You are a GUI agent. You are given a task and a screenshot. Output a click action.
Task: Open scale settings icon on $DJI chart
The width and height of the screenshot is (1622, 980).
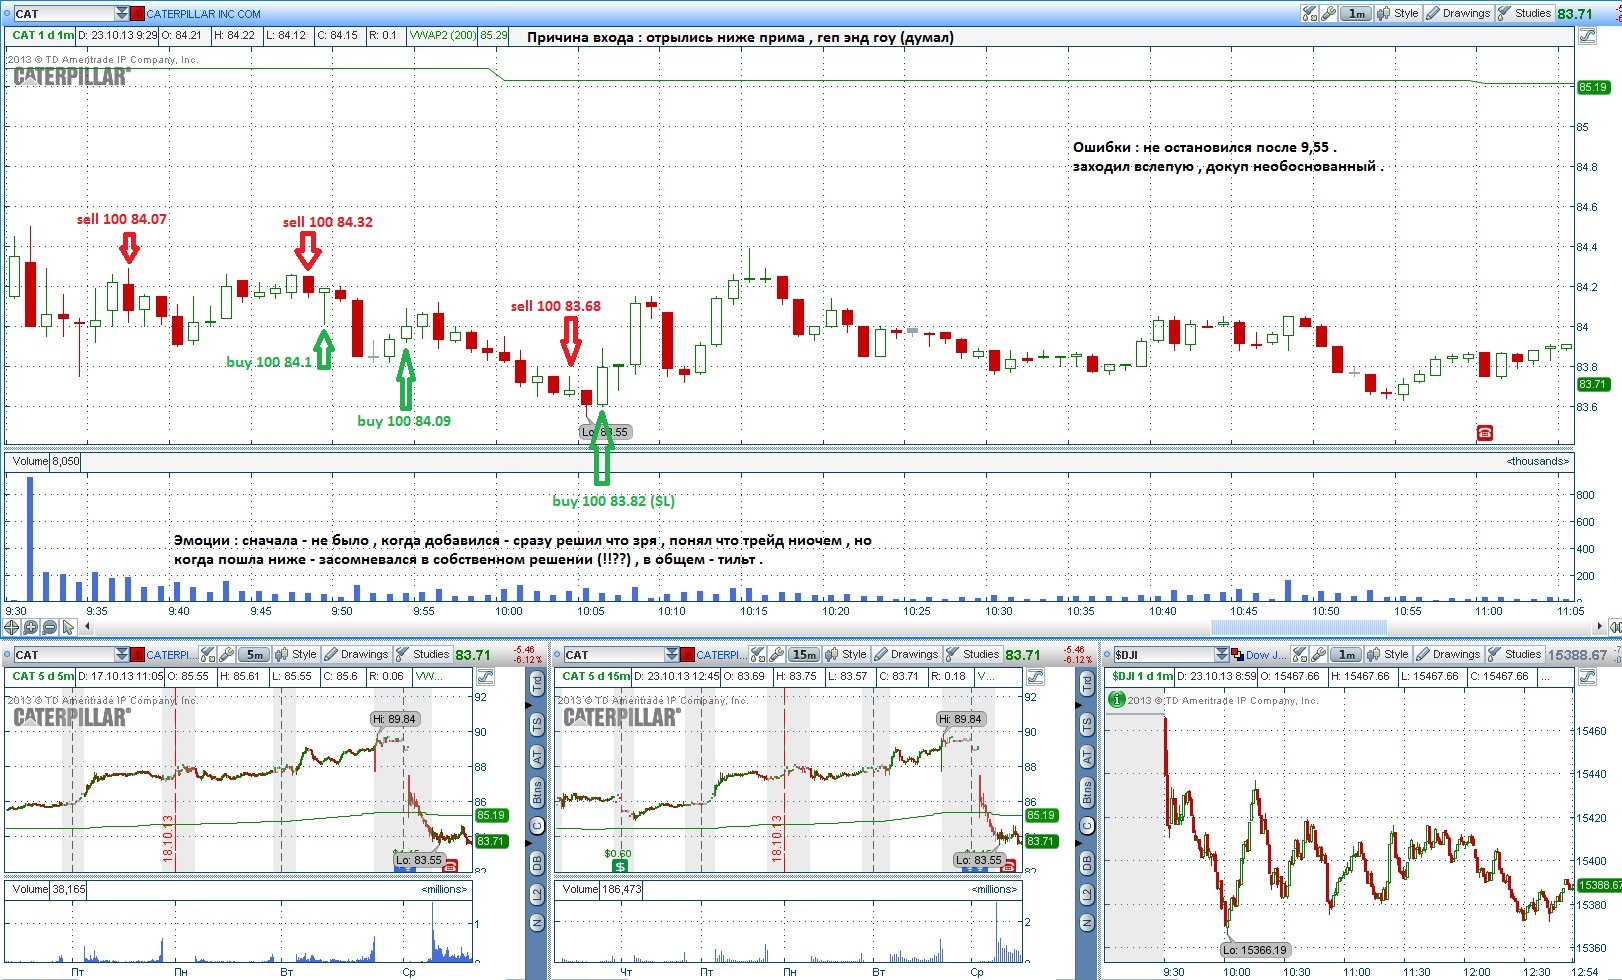(x=1587, y=676)
